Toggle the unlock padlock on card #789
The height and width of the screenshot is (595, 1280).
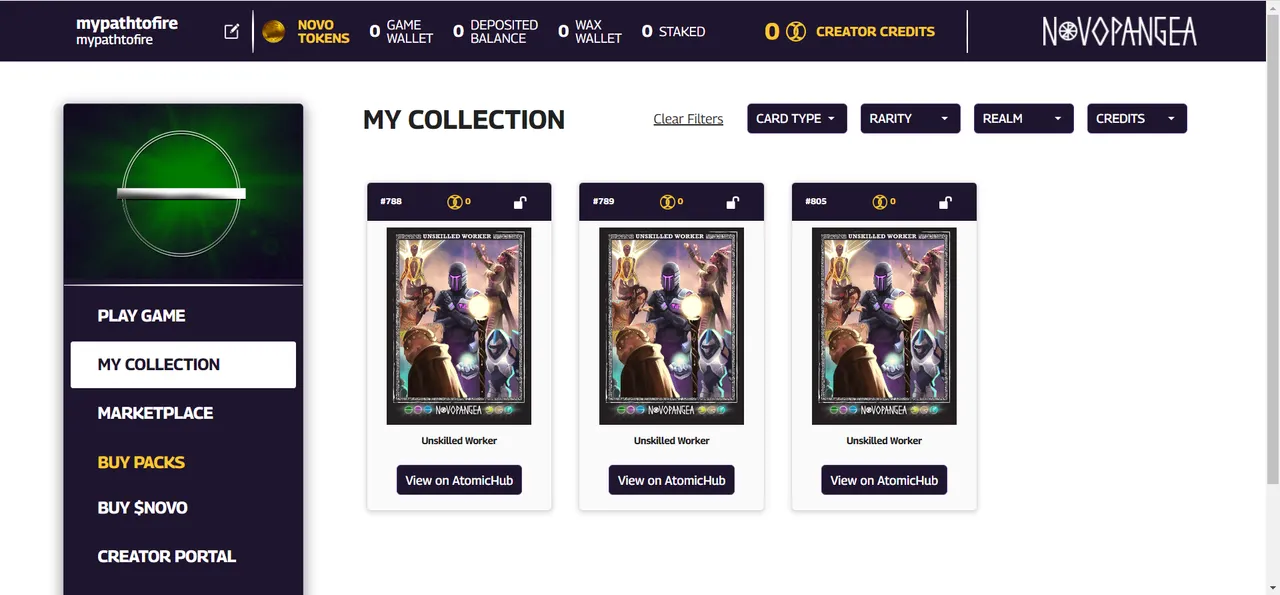pos(733,202)
